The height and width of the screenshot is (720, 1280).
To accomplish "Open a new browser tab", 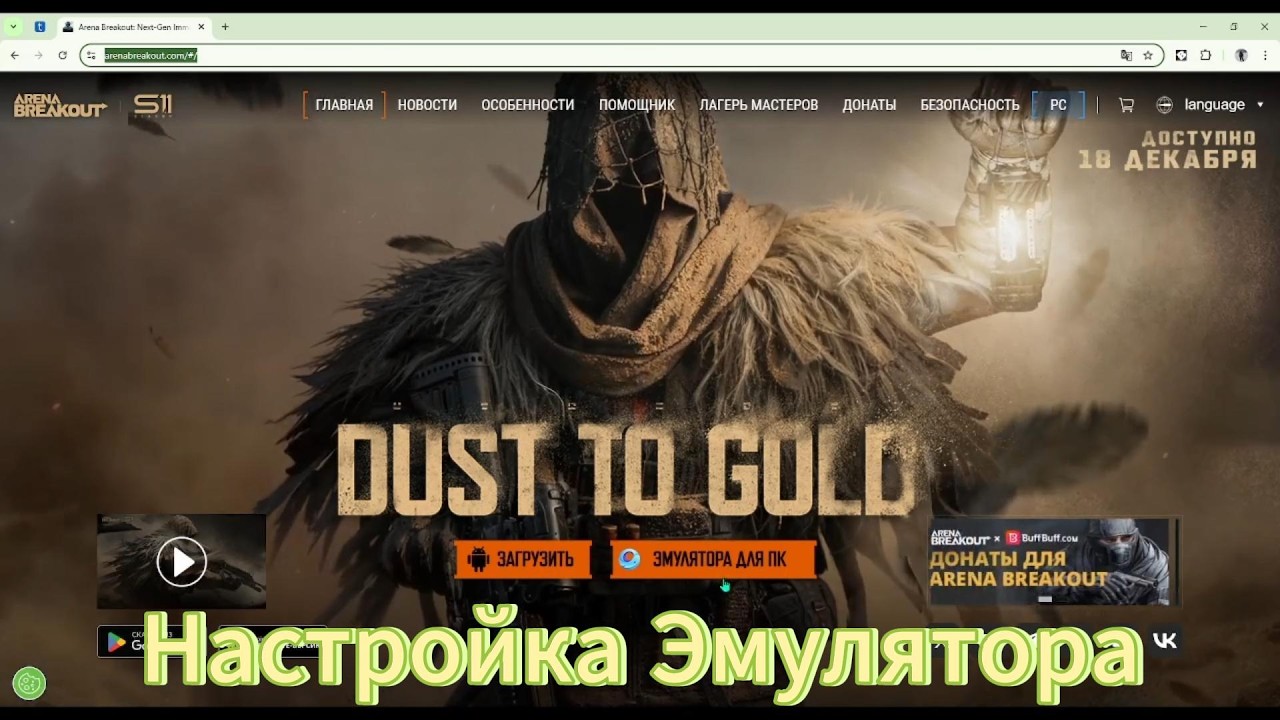I will 225,27.
